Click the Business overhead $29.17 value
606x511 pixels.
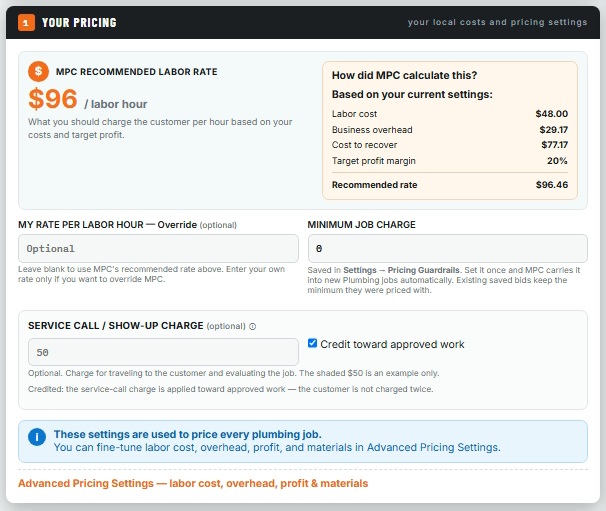(x=553, y=129)
